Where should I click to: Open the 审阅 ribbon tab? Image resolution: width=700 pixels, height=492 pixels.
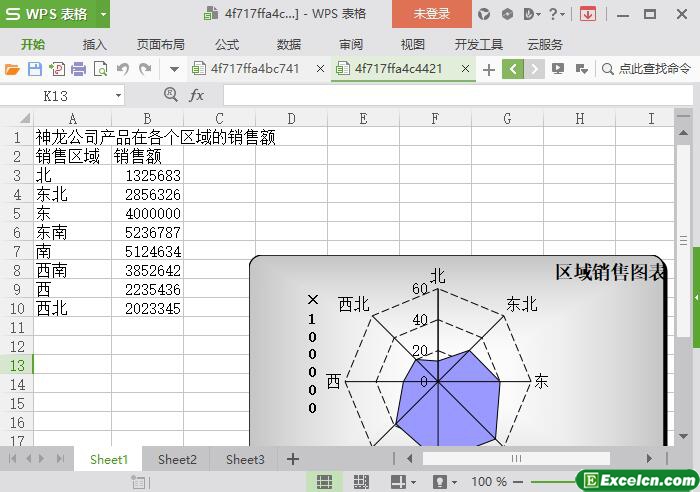tap(350, 45)
